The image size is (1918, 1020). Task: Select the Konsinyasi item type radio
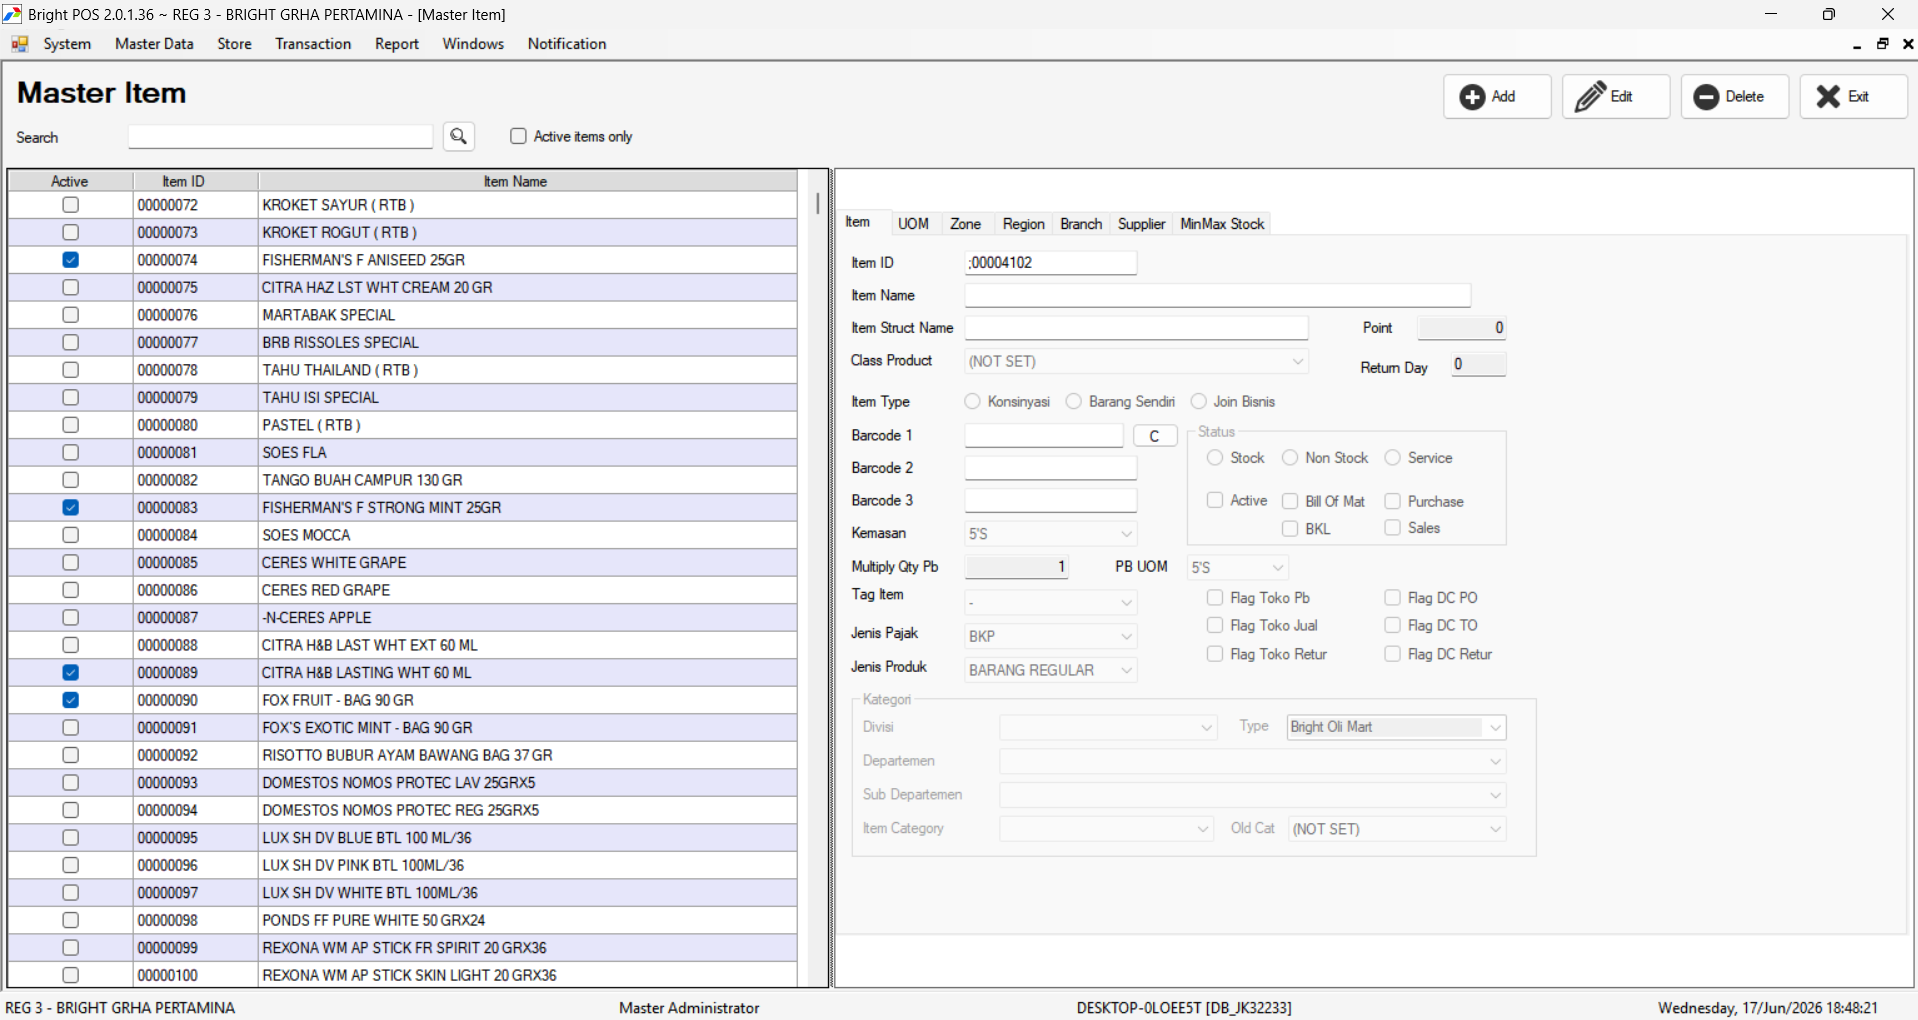972,401
